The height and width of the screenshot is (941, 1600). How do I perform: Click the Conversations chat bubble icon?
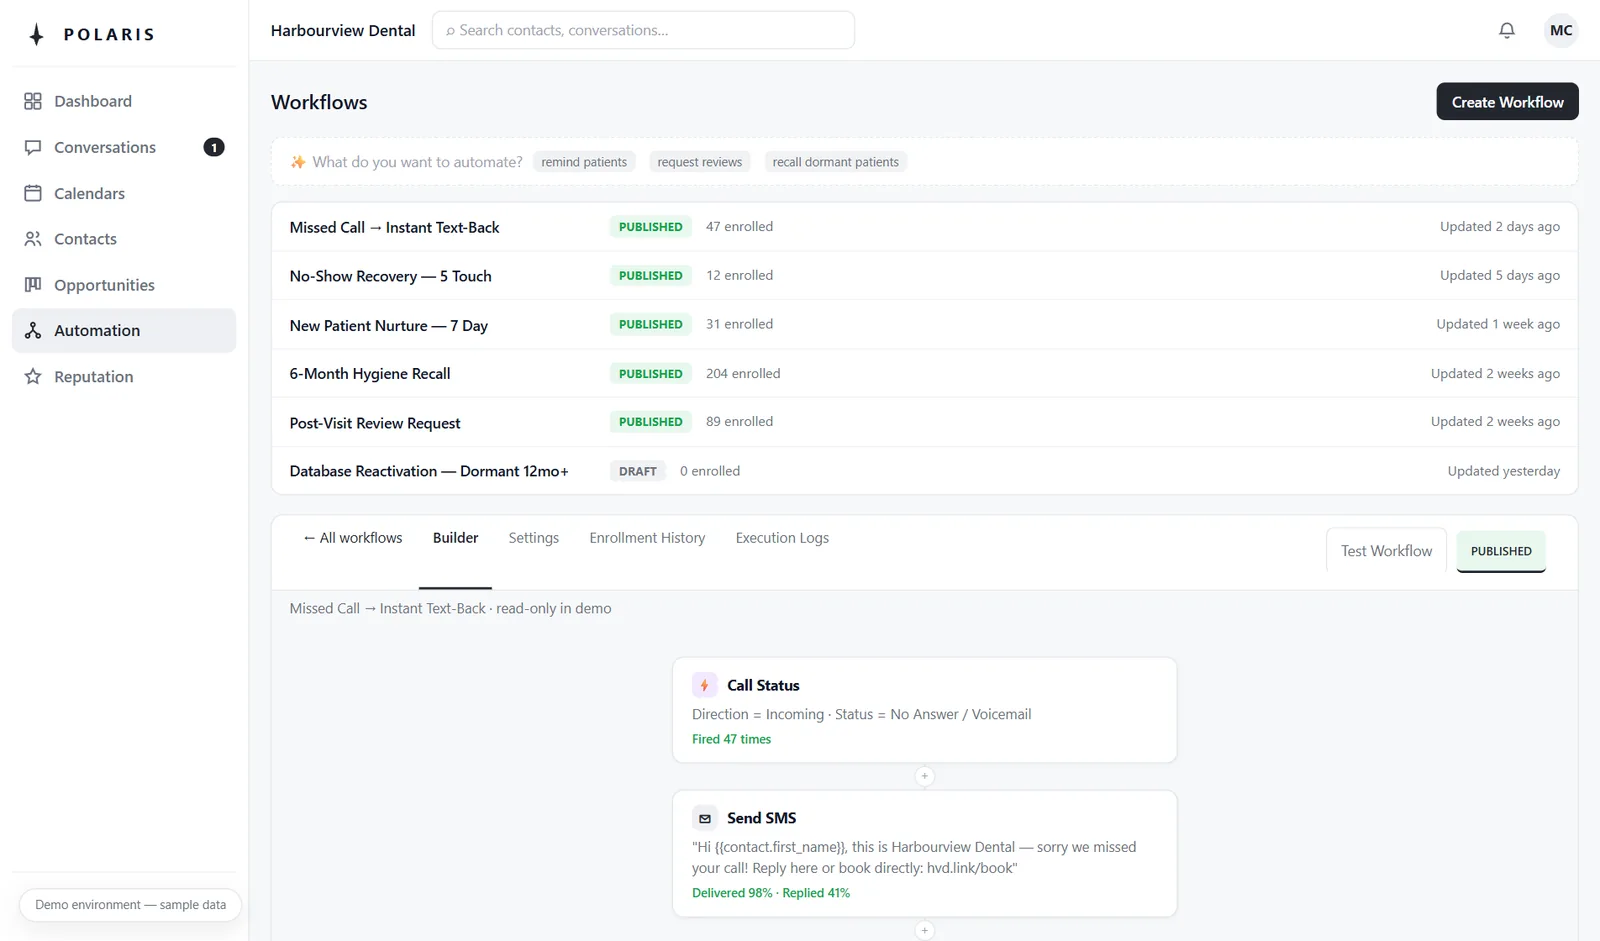33,147
